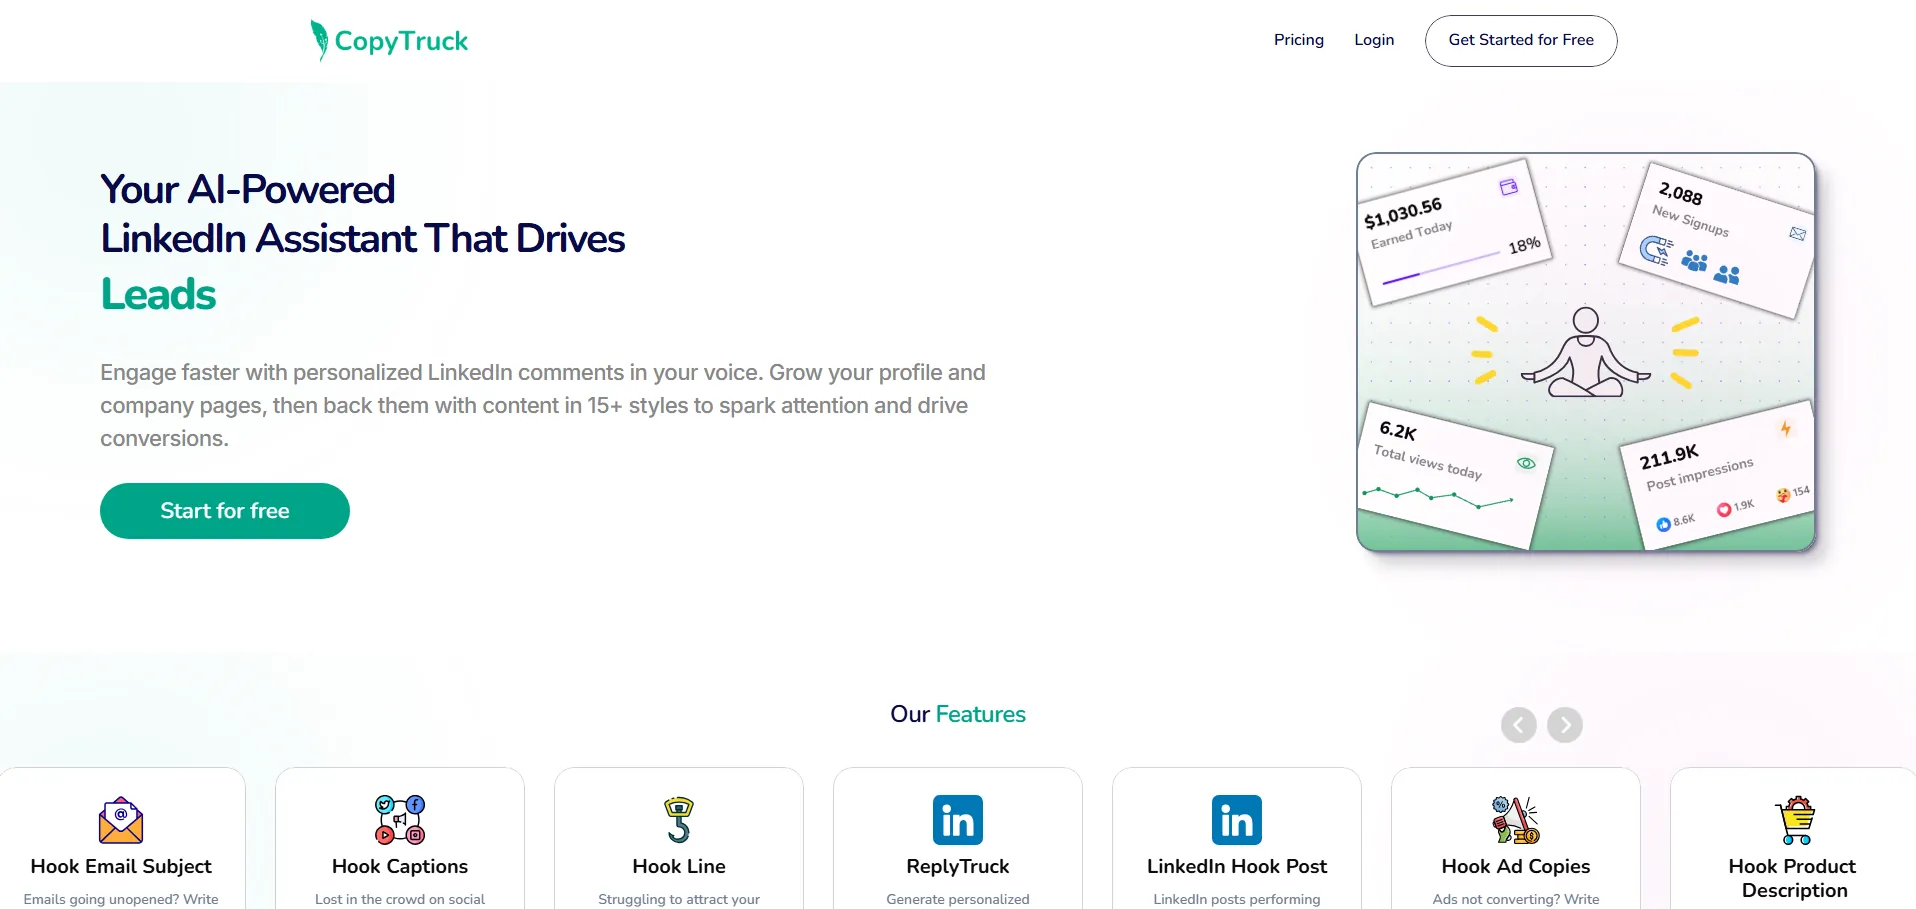Open the Pricing page
This screenshot has width=1916, height=909.
[1298, 40]
